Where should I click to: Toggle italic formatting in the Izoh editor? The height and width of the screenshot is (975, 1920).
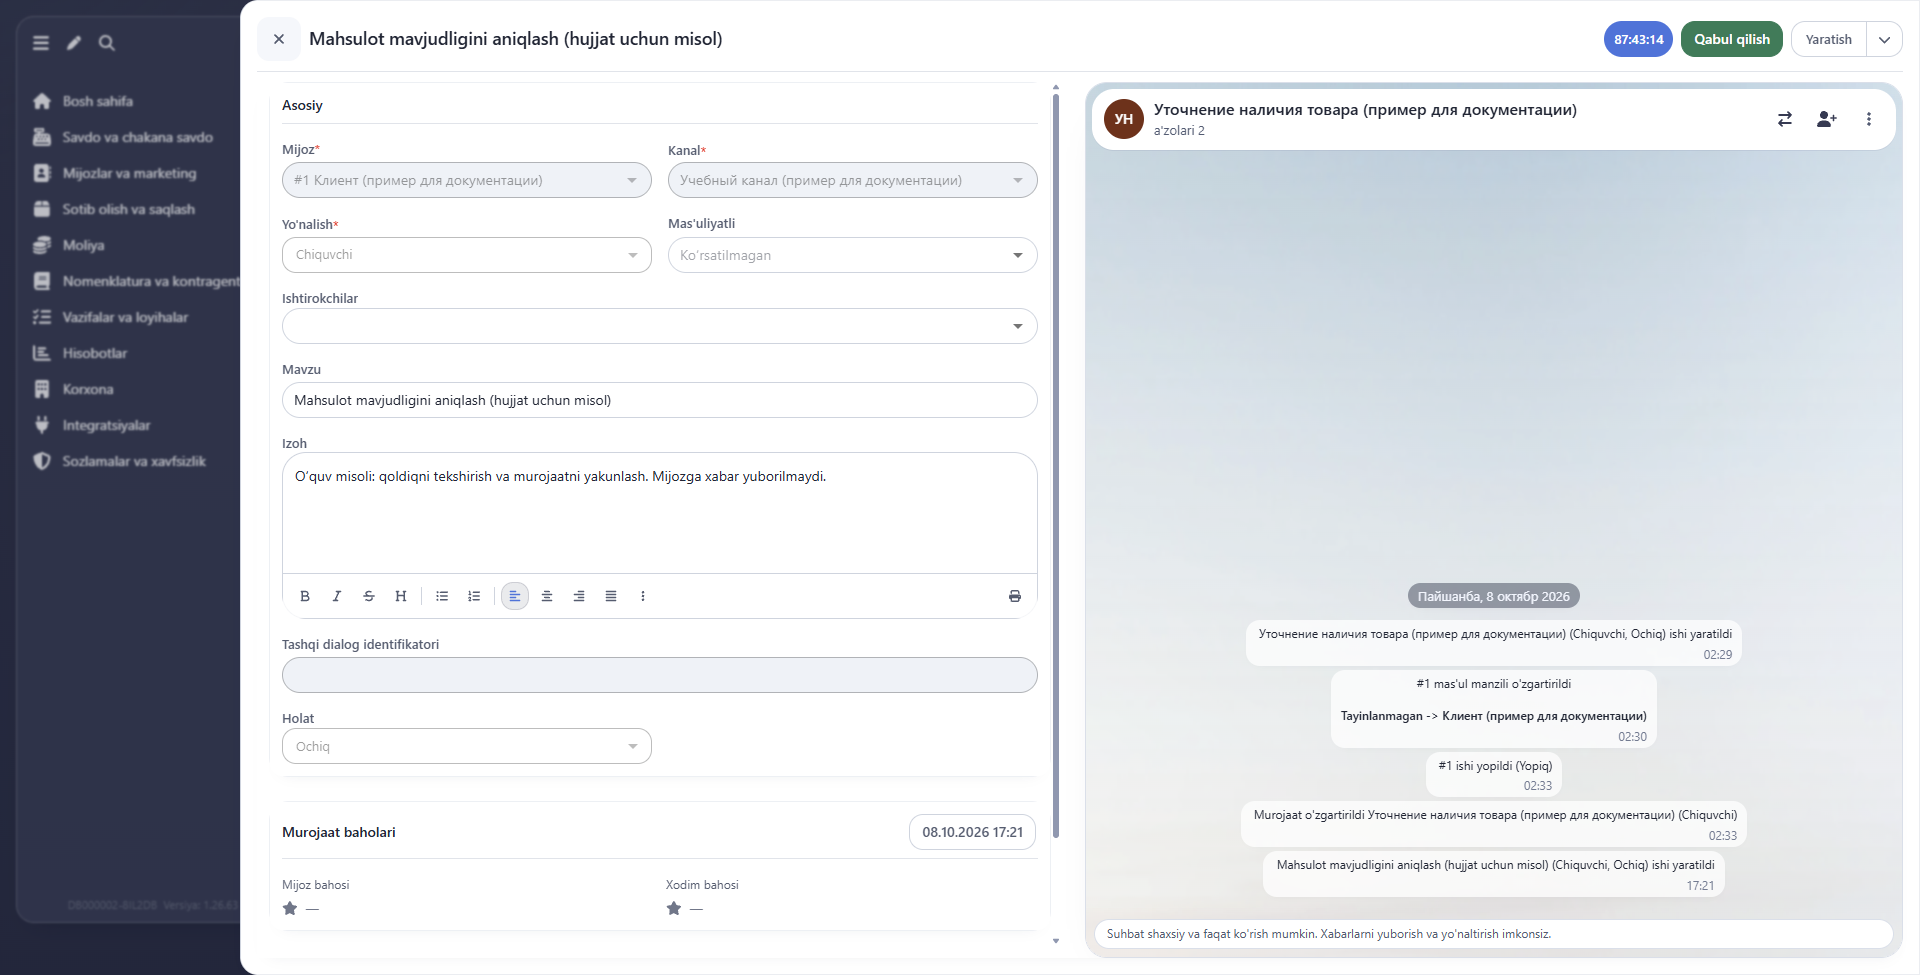coord(337,596)
